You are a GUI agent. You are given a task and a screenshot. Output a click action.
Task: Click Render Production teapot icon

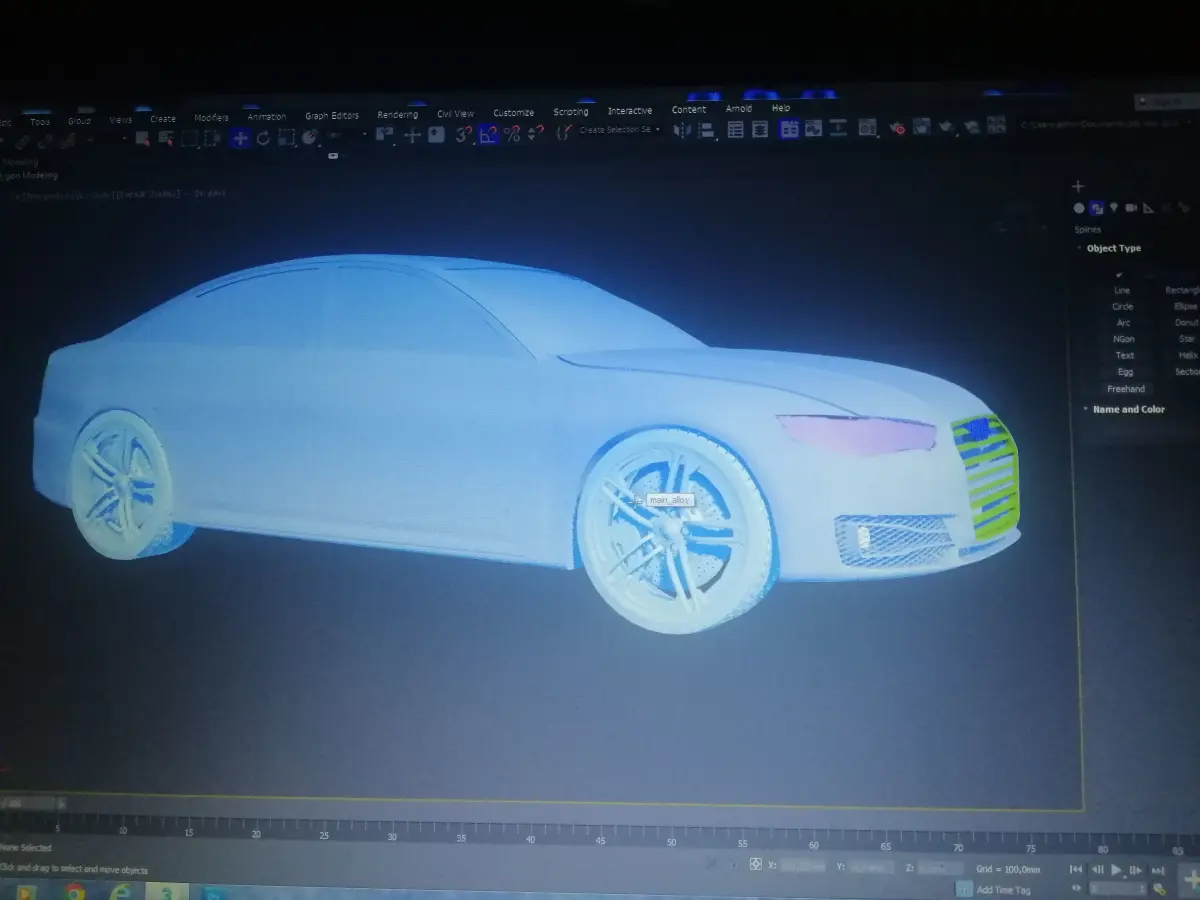946,127
